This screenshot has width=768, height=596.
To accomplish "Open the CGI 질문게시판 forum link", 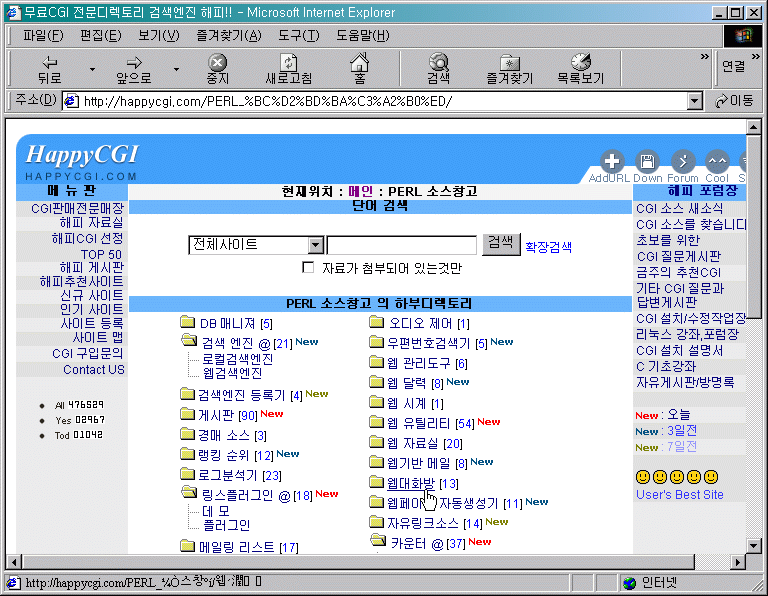I will [x=679, y=256].
